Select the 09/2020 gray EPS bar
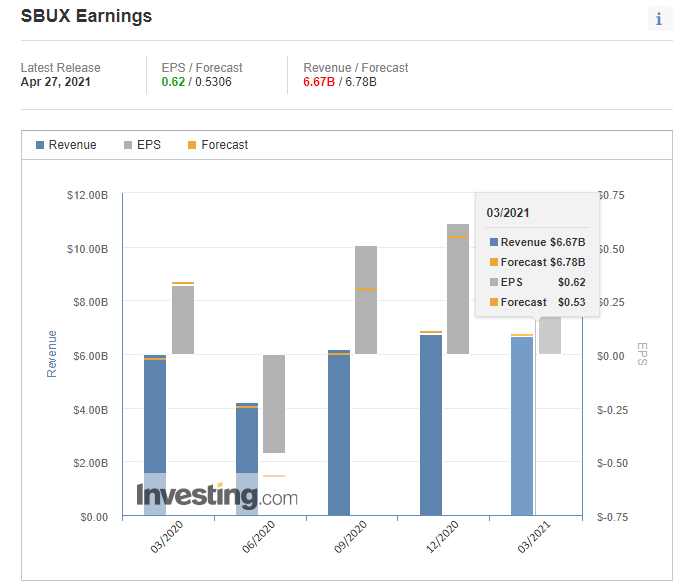684x588 pixels. tap(366, 300)
